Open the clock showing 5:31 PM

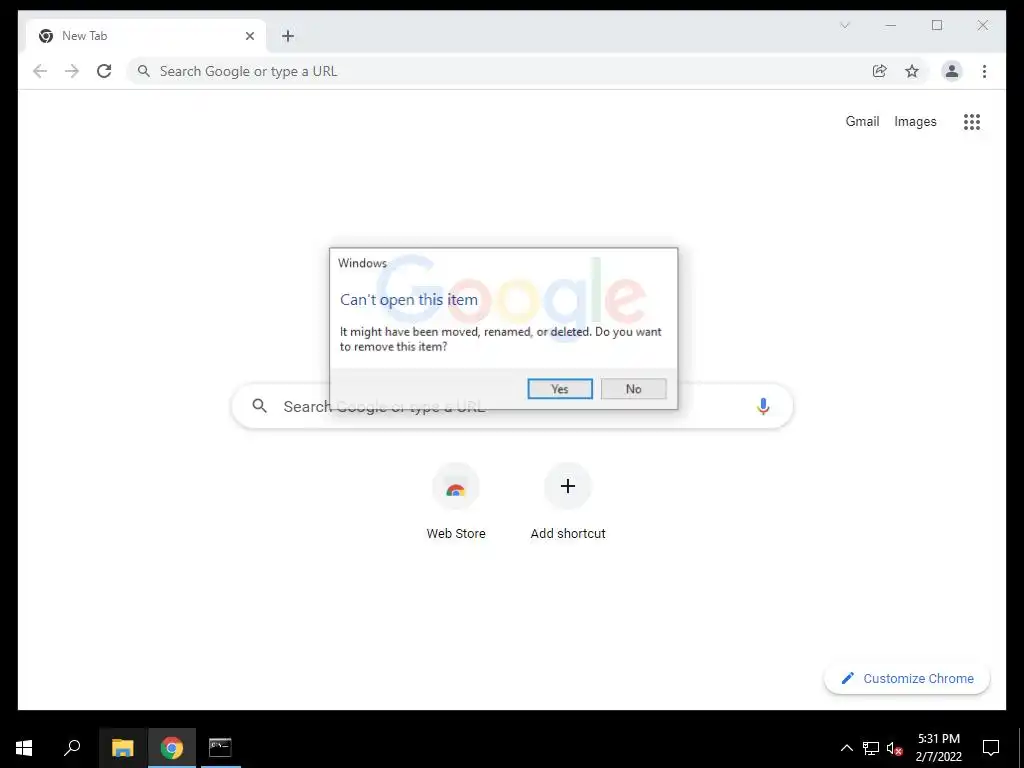click(x=938, y=748)
